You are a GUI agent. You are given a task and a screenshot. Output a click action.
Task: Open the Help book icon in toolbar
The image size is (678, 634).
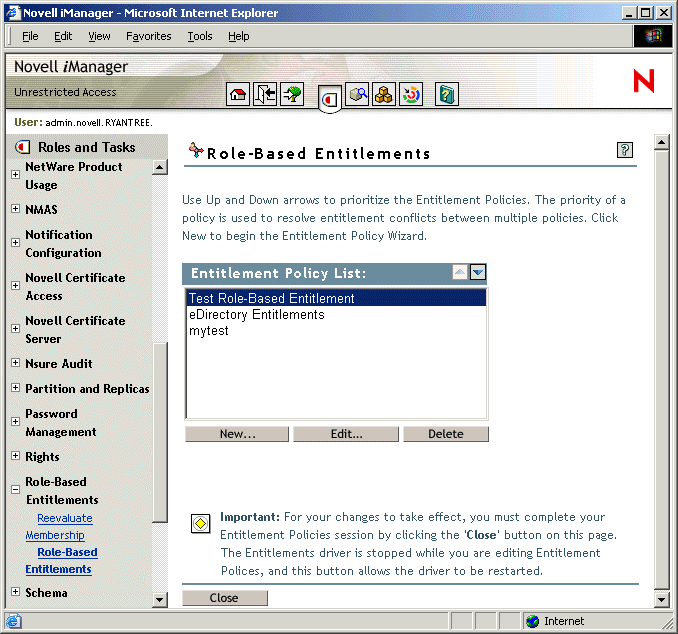[x=446, y=94]
